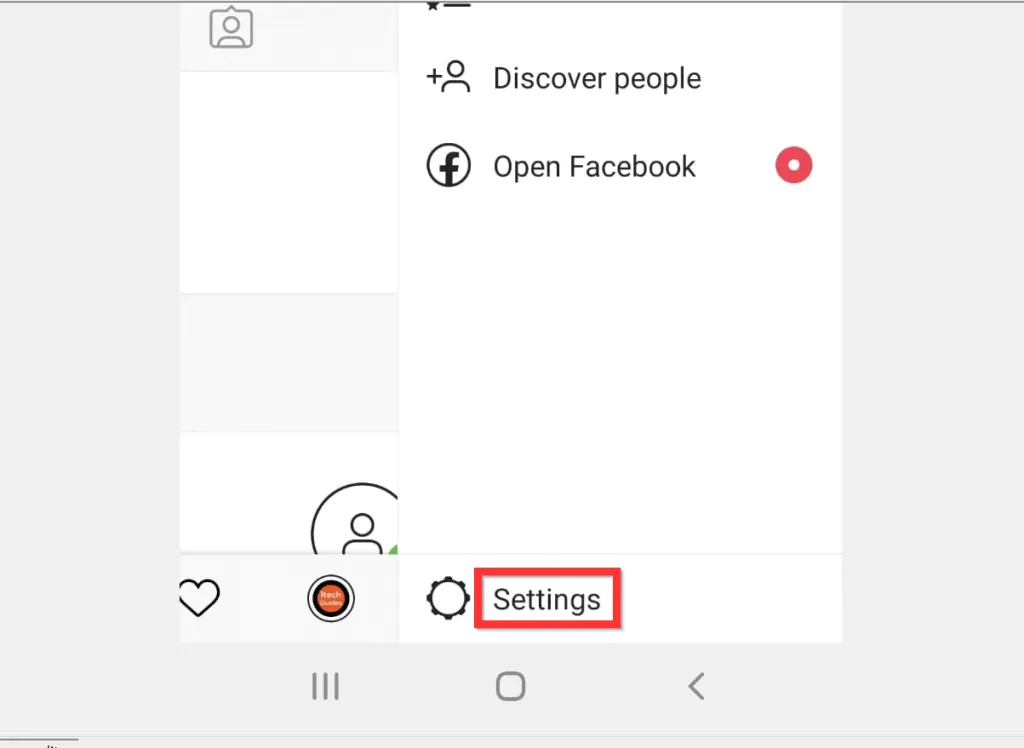Image resolution: width=1024 pixels, height=748 pixels.
Task: Tap the Android back arrow
Action: click(x=696, y=686)
